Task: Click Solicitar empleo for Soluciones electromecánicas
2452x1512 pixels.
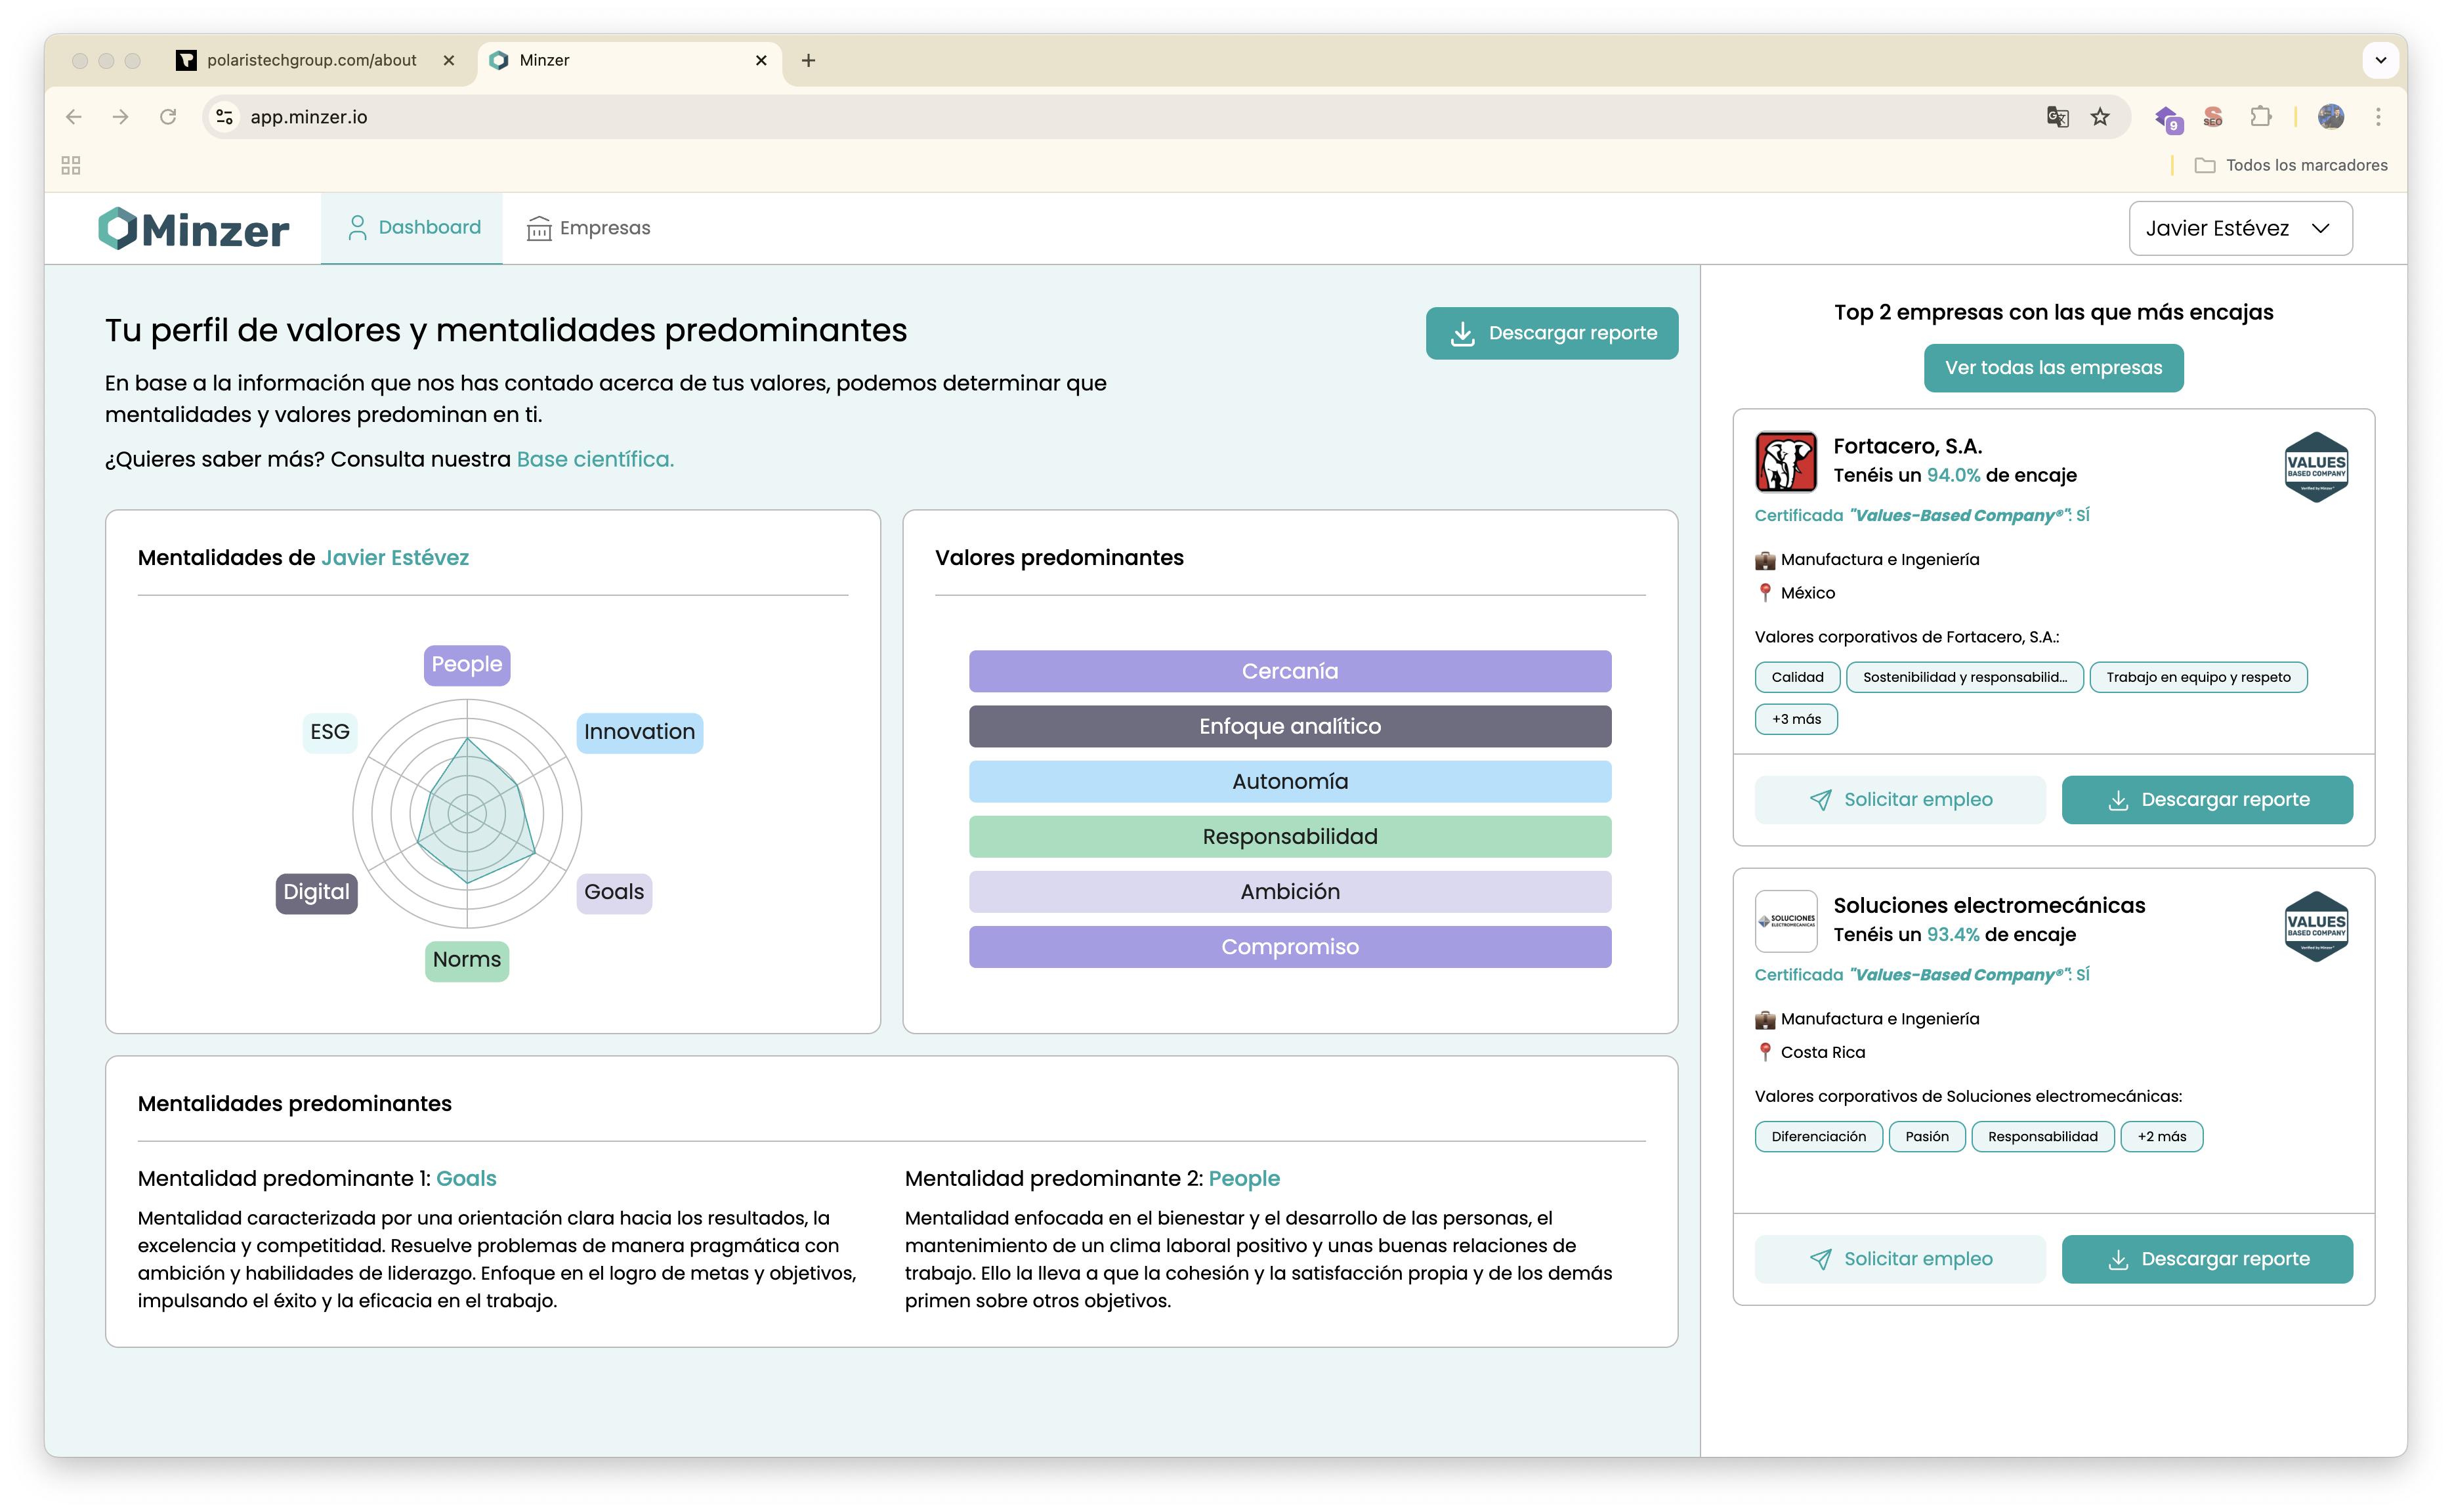Action: [x=1900, y=1259]
